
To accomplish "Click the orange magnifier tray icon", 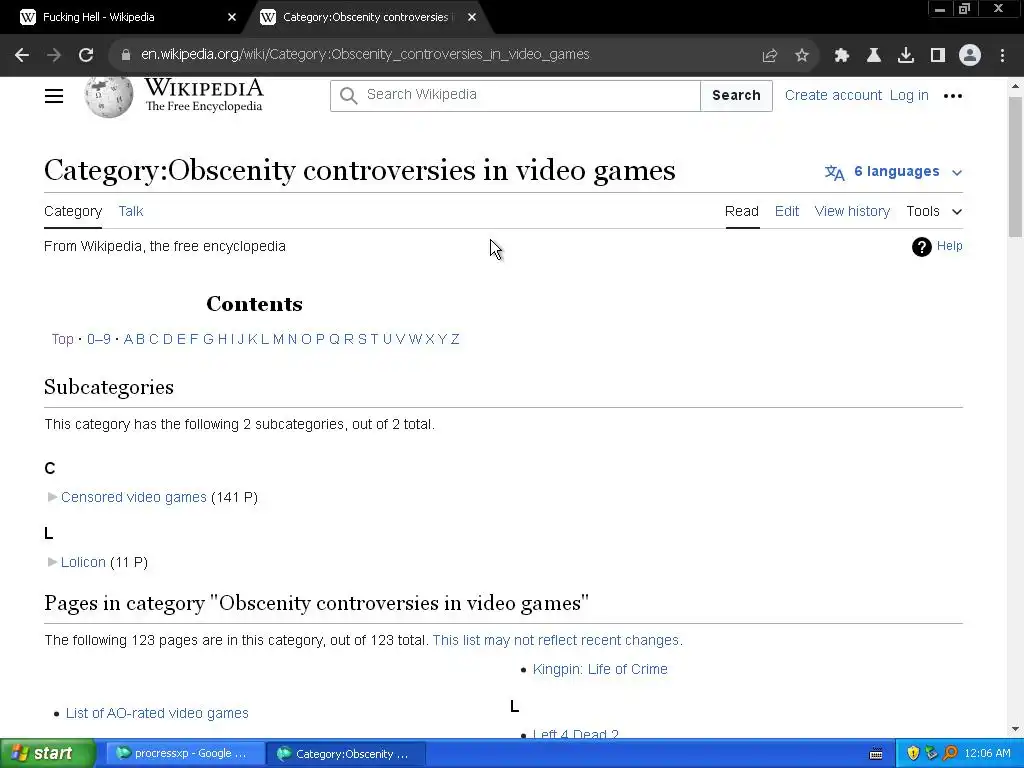I will (x=950, y=754).
